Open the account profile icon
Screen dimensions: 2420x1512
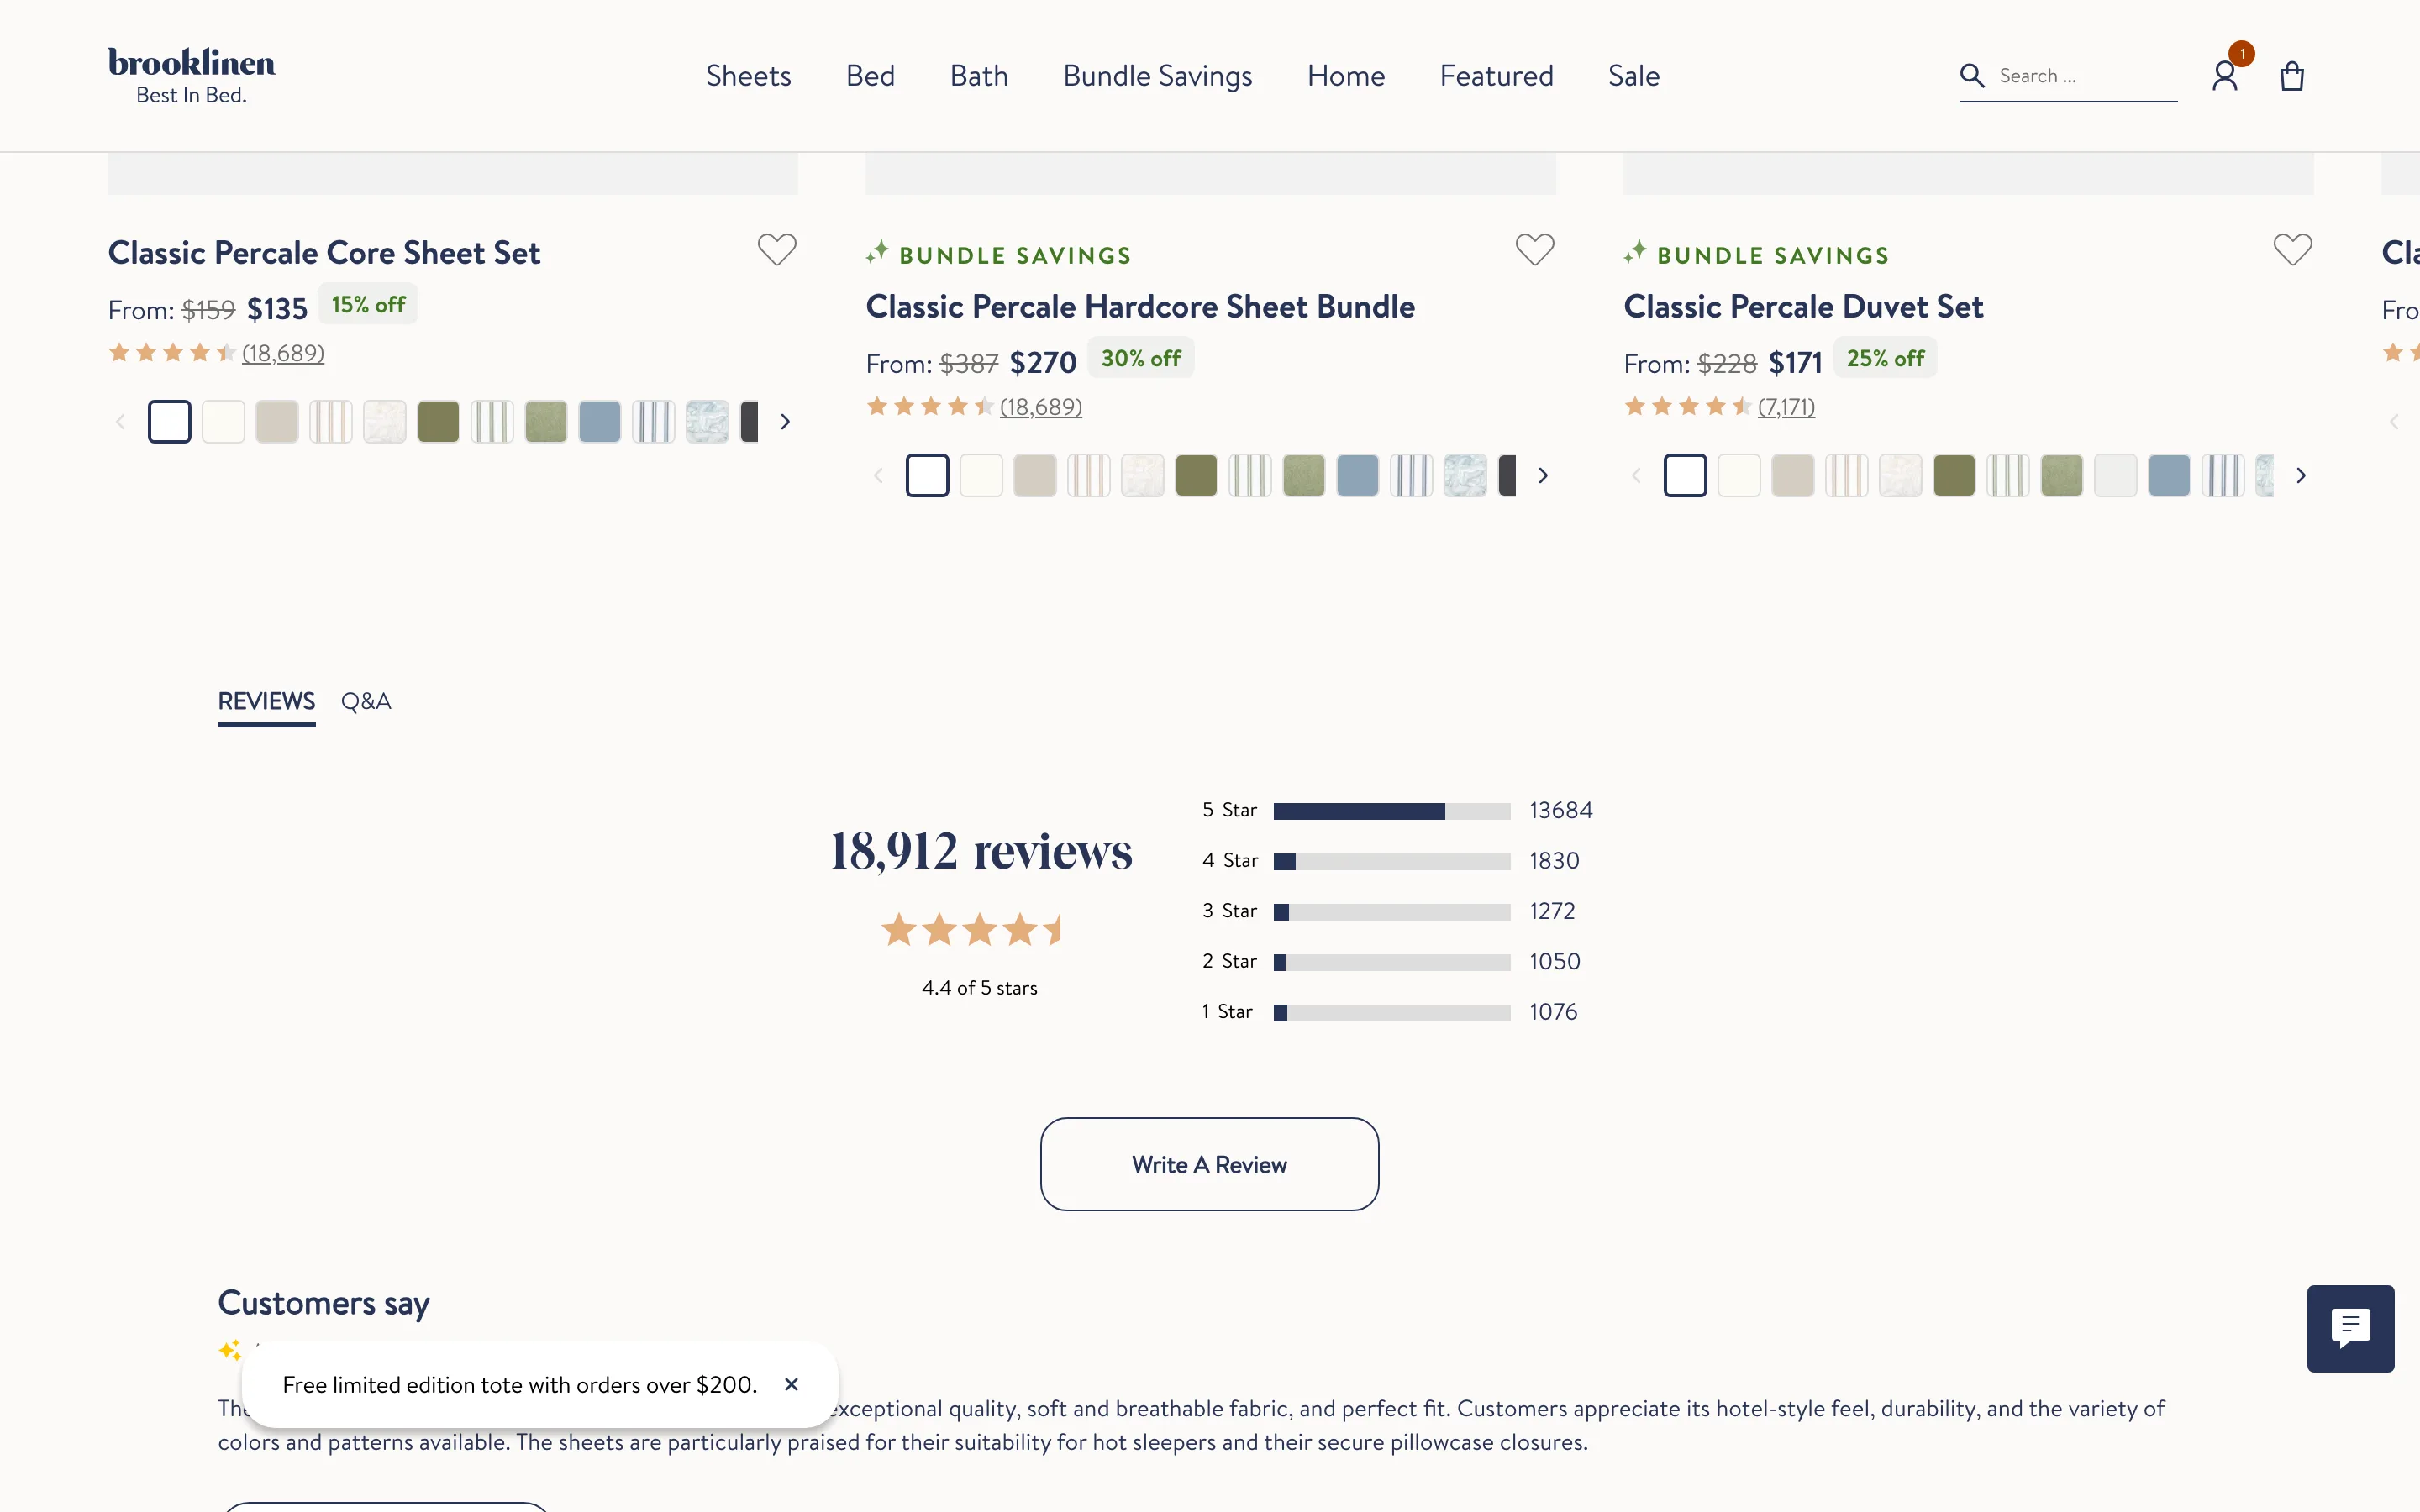pyautogui.click(x=2224, y=76)
